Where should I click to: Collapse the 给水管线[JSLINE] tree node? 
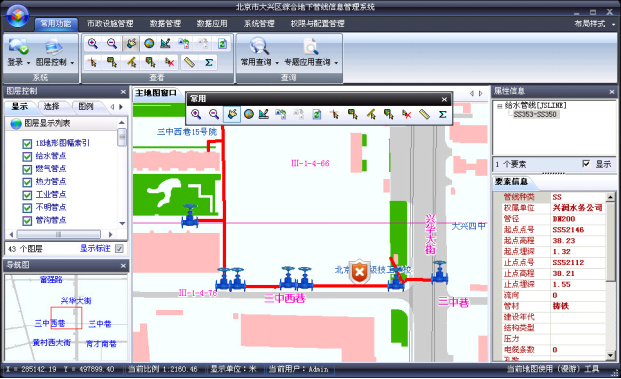point(499,106)
